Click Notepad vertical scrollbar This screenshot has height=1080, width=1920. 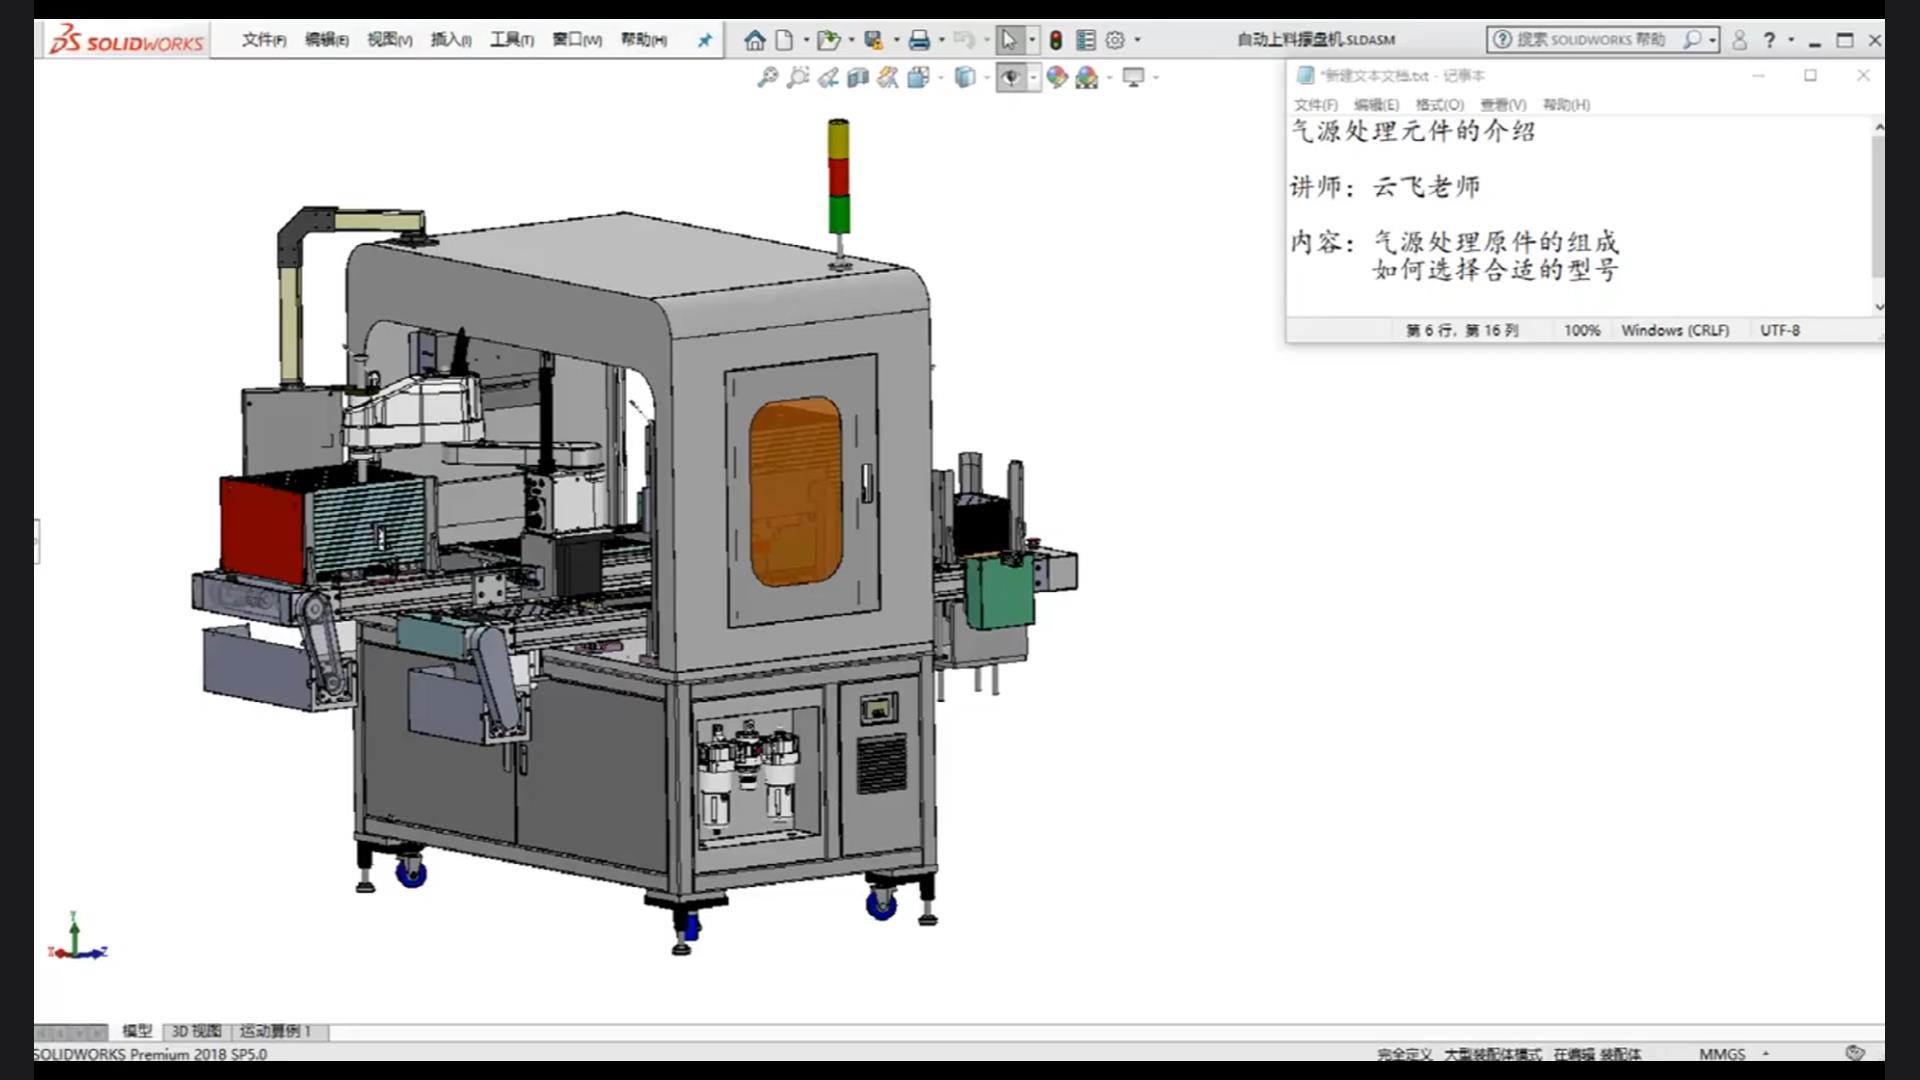(x=1878, y=207)
